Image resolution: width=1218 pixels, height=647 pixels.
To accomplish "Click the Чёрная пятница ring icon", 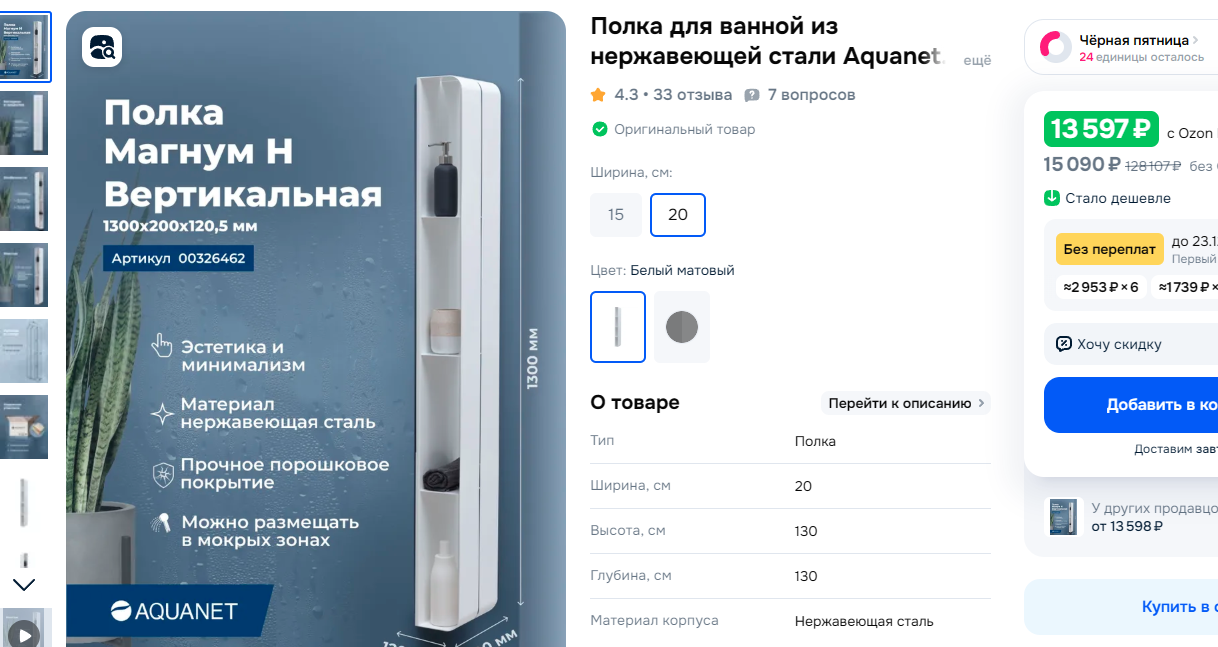I will [1056, 47].
